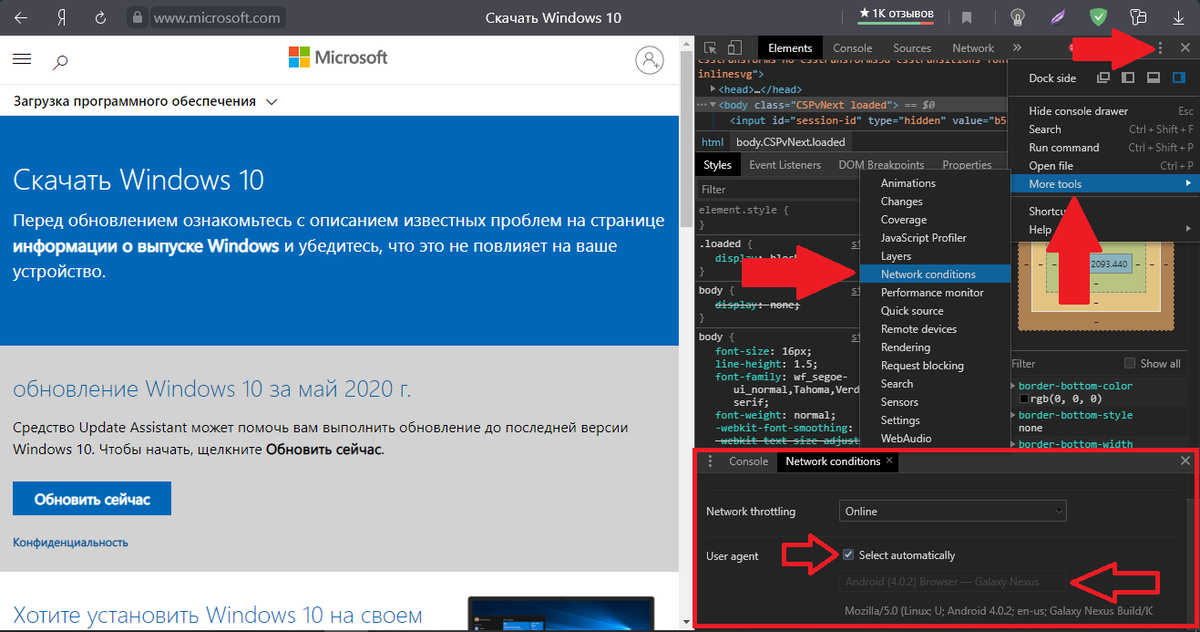Screen dimensions: 1200x632
Task: Click the Обновить сейчас button
Action: [x=92, y=498]
